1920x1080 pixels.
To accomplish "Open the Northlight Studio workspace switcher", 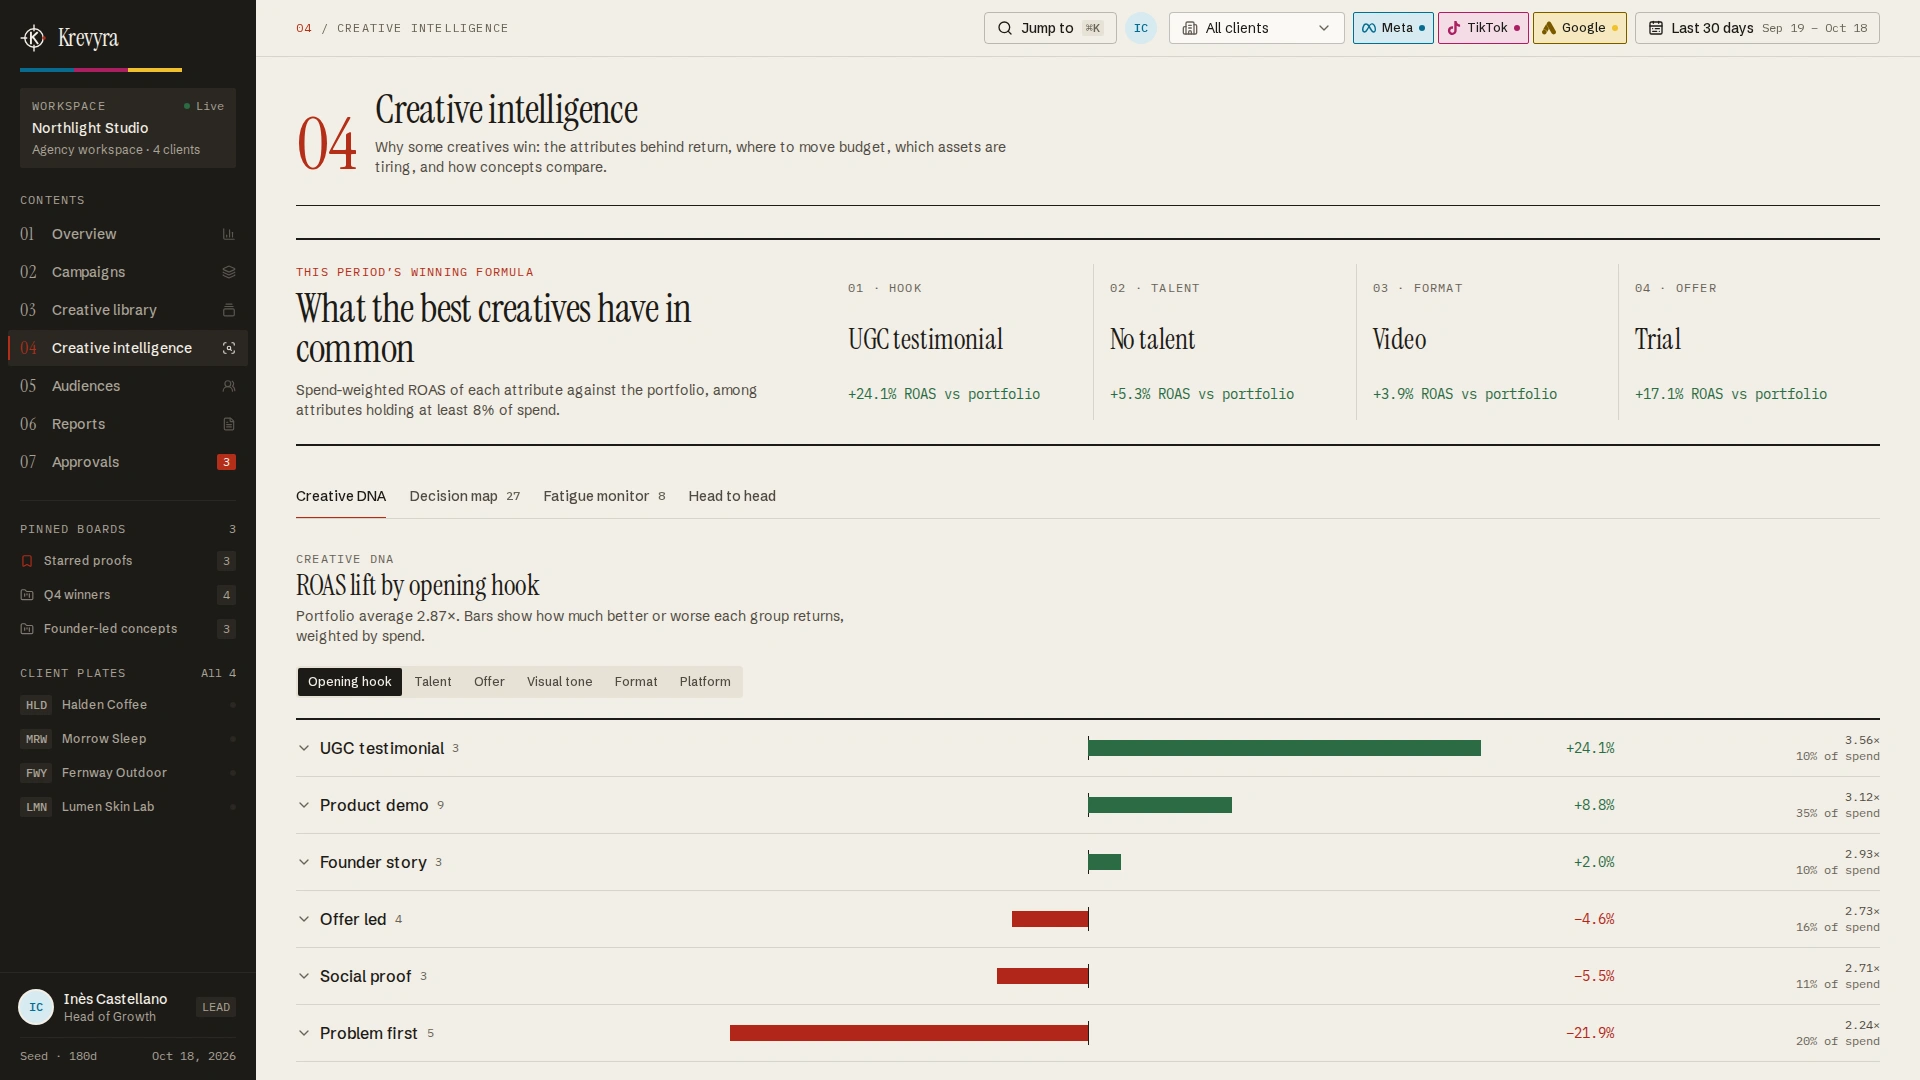I will [x=128, y=128].
